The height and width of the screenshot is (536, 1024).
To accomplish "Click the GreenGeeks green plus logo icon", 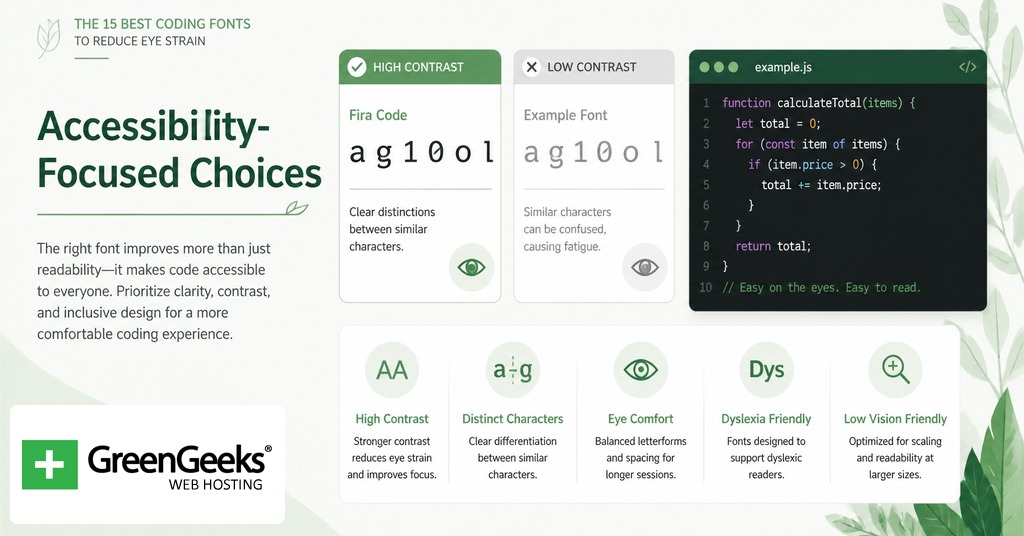I will pyautogui.click(x=50, y=465).
